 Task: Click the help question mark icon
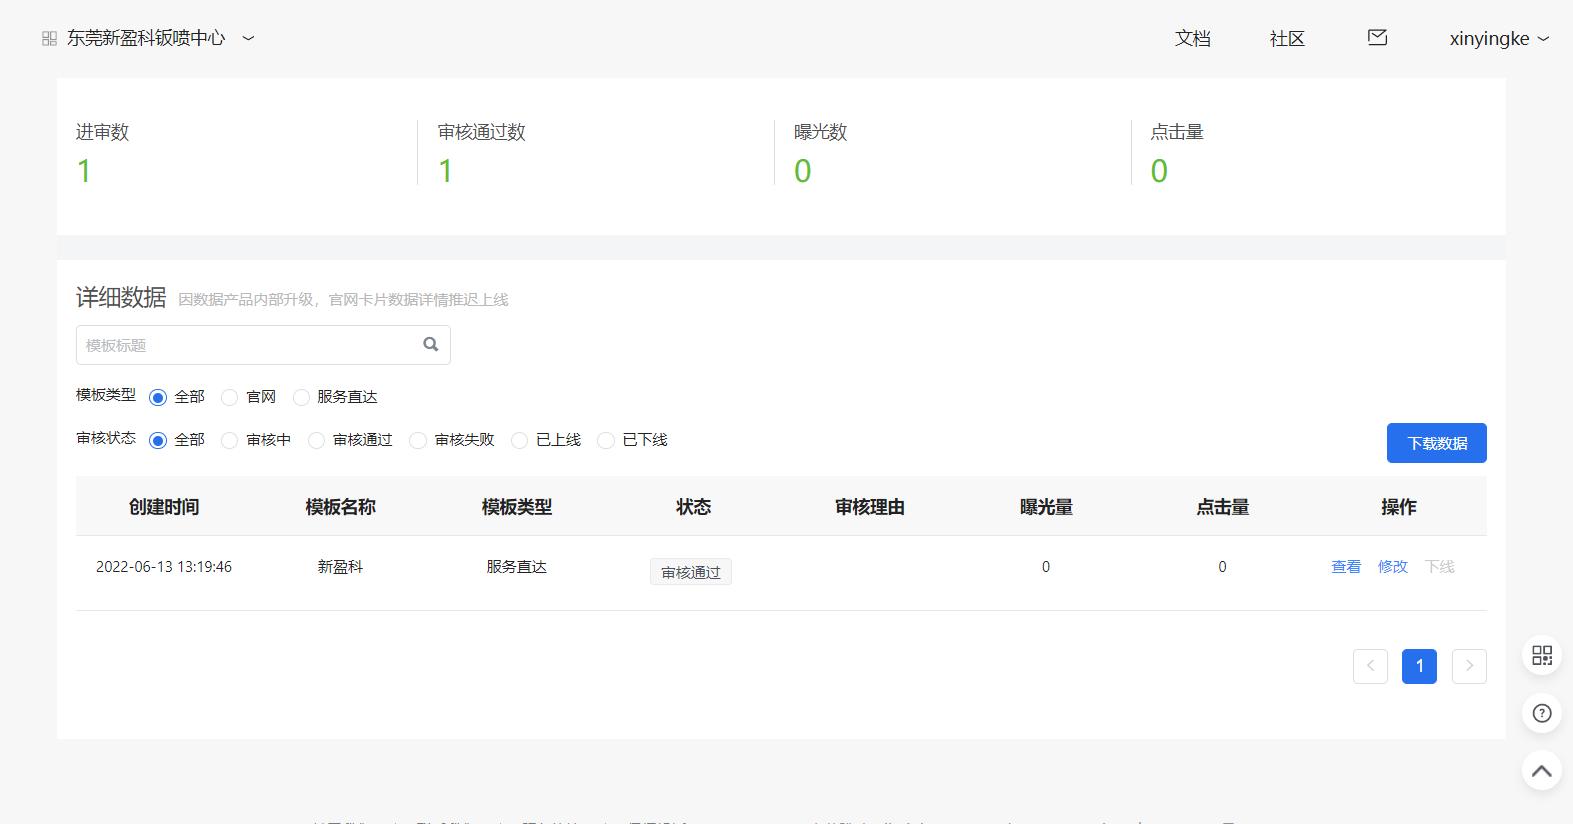(1541, 713)
